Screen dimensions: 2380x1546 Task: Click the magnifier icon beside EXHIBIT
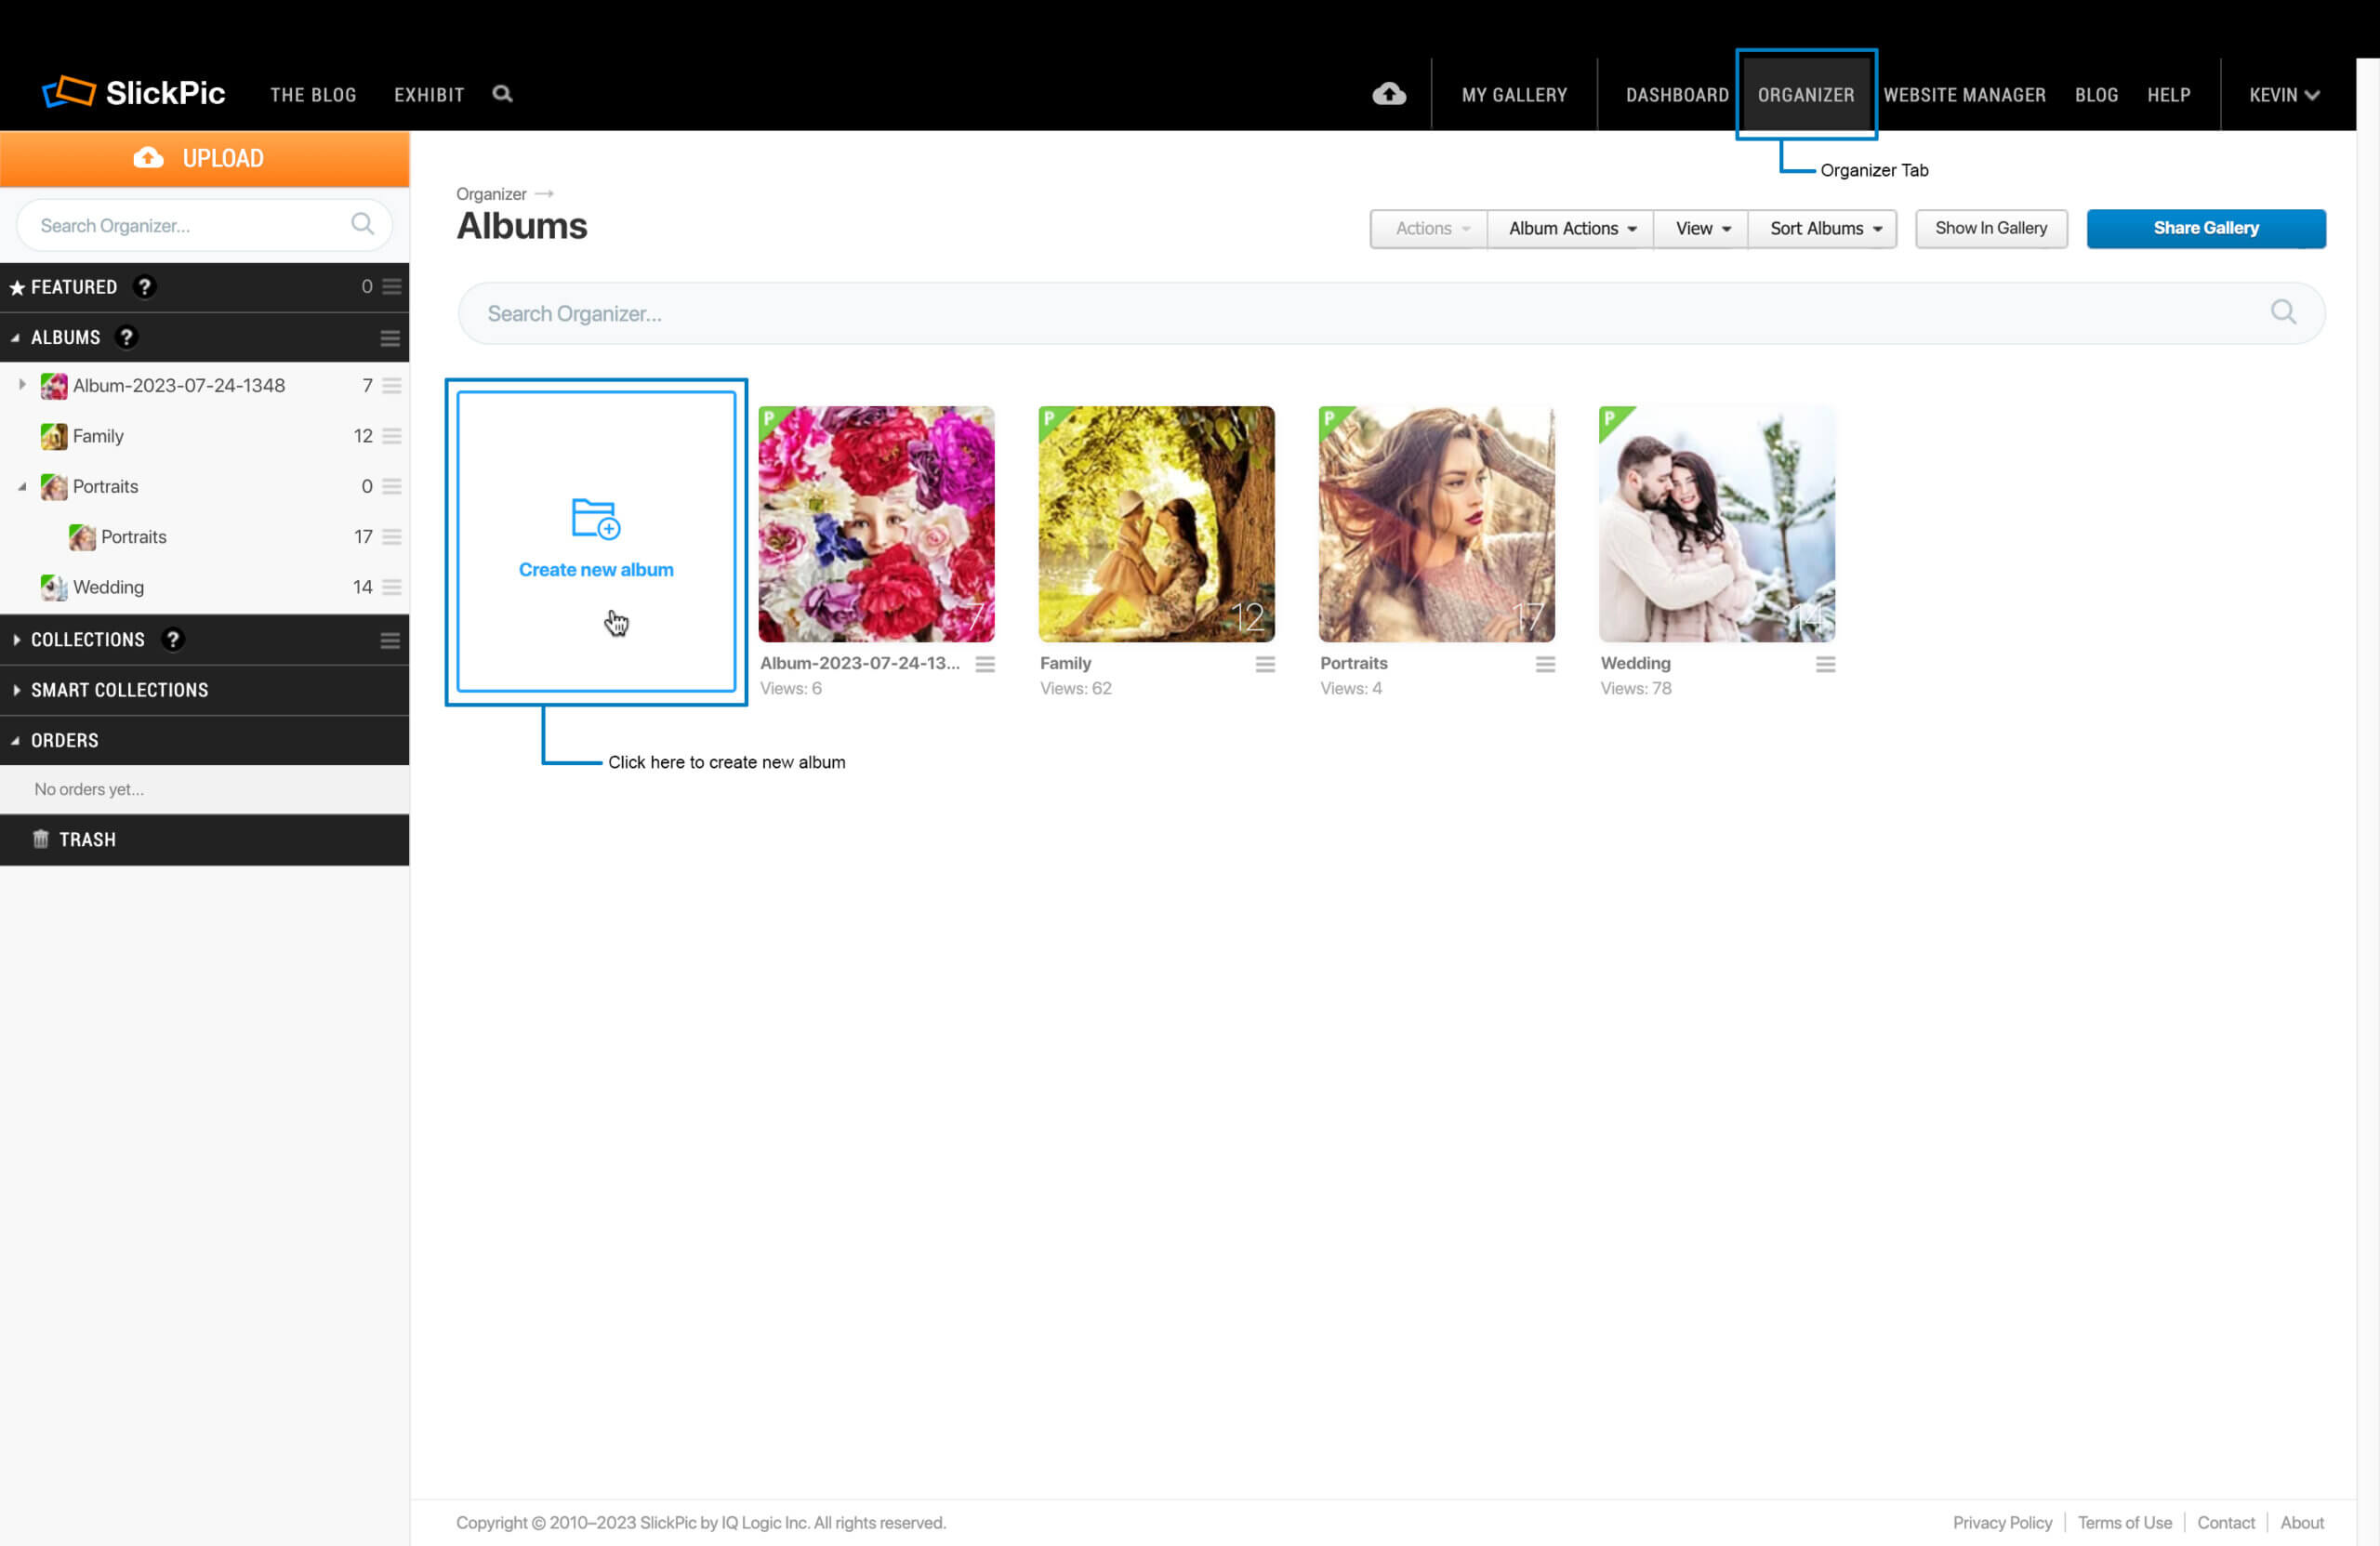[502, 94]
